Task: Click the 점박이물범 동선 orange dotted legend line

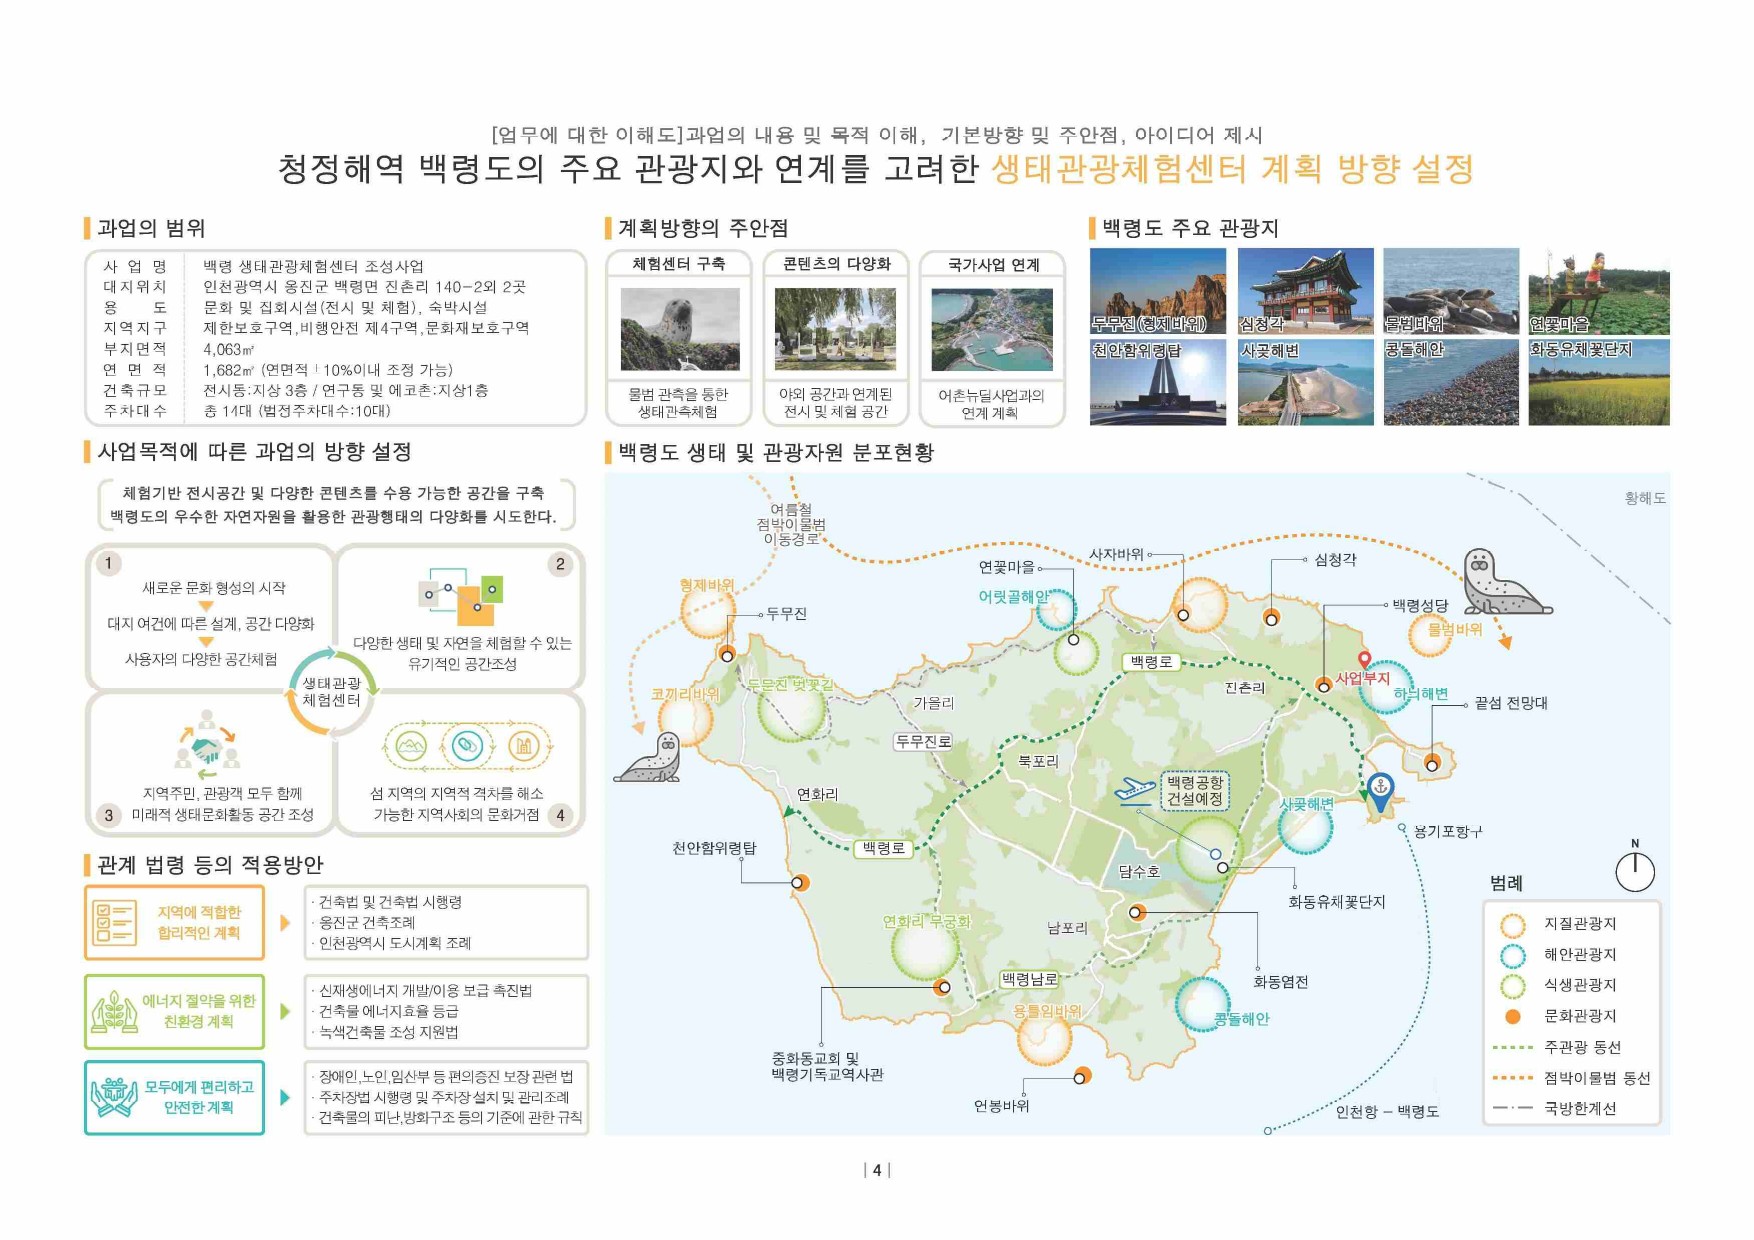Action: click(x=1512, y=1078)
